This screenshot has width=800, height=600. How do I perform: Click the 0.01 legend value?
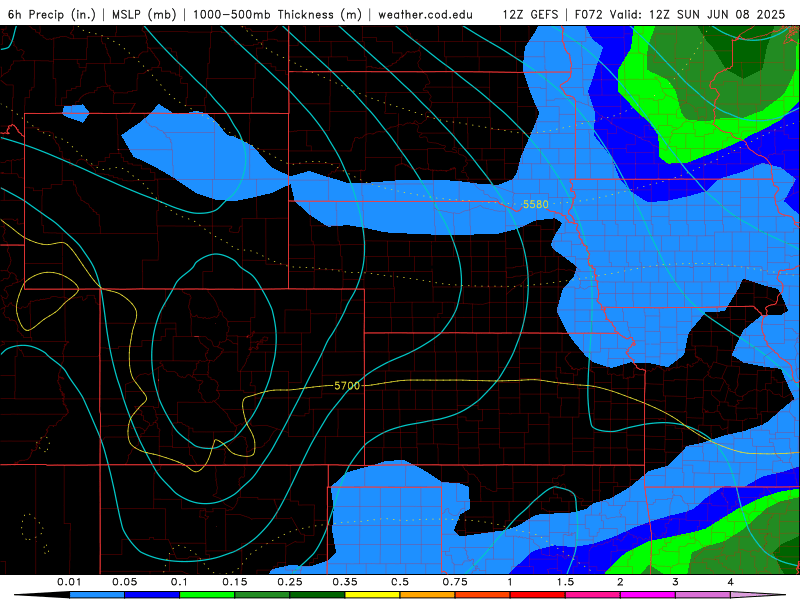(x=69, y=582)
